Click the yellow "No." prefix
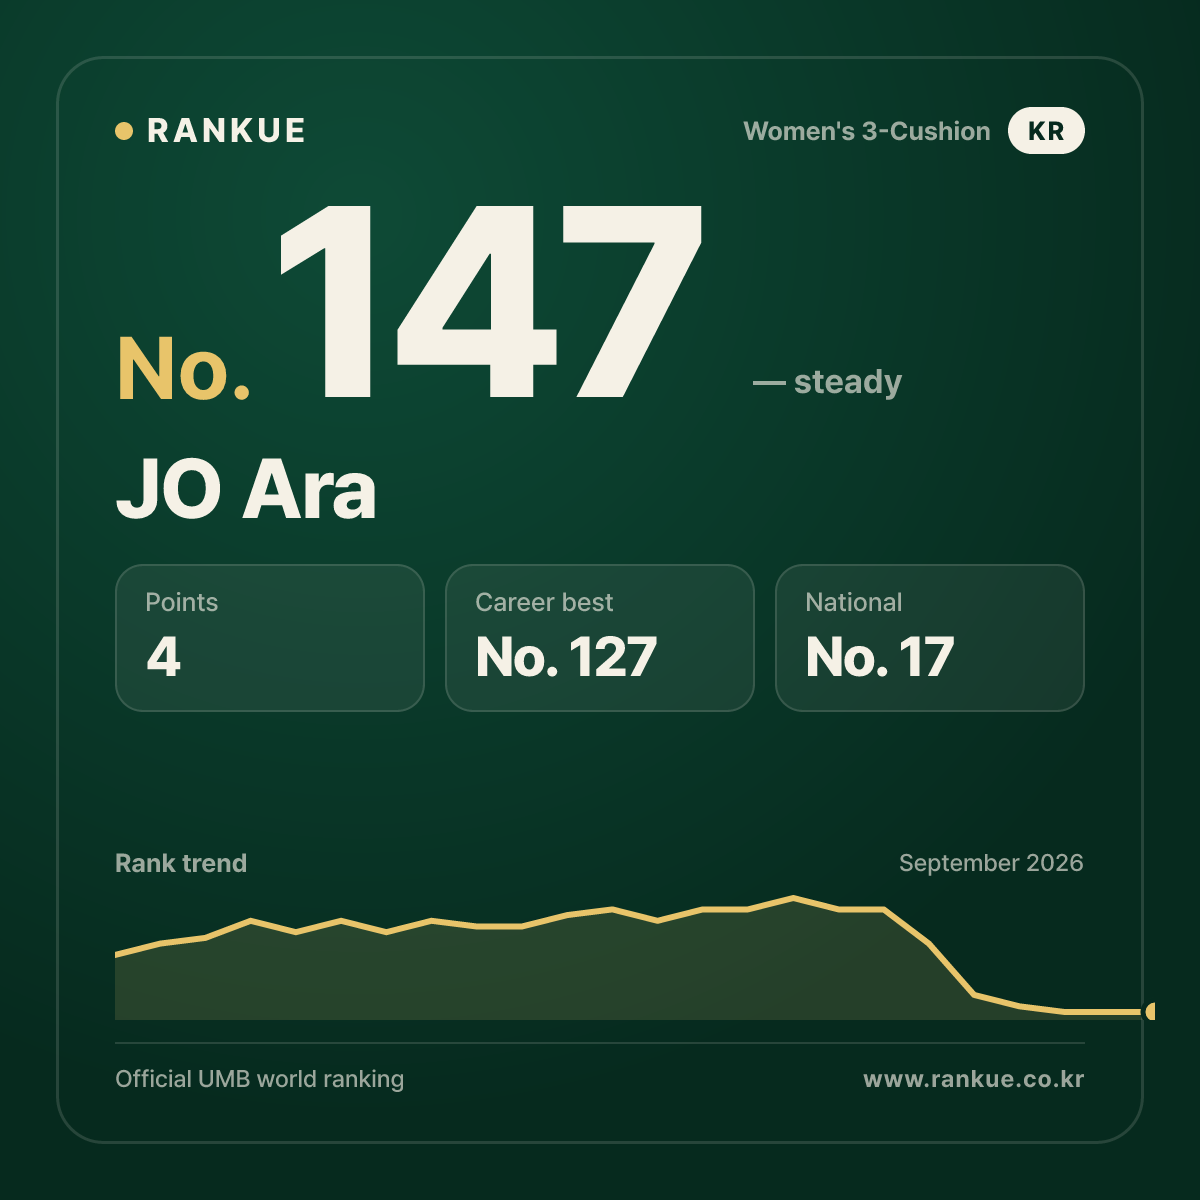This screenshot has height=1200, width=1200. click(x=184, y=369)
